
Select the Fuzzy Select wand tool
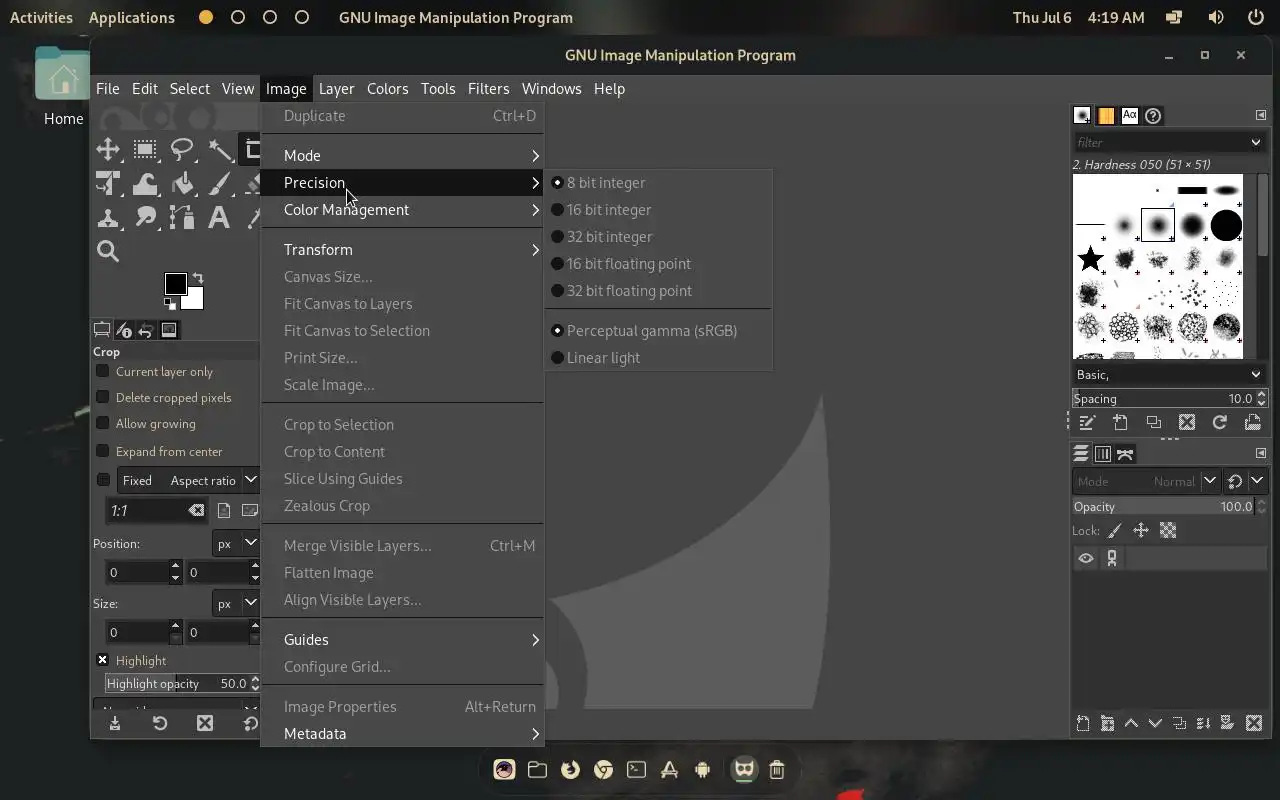click(219, 150)
